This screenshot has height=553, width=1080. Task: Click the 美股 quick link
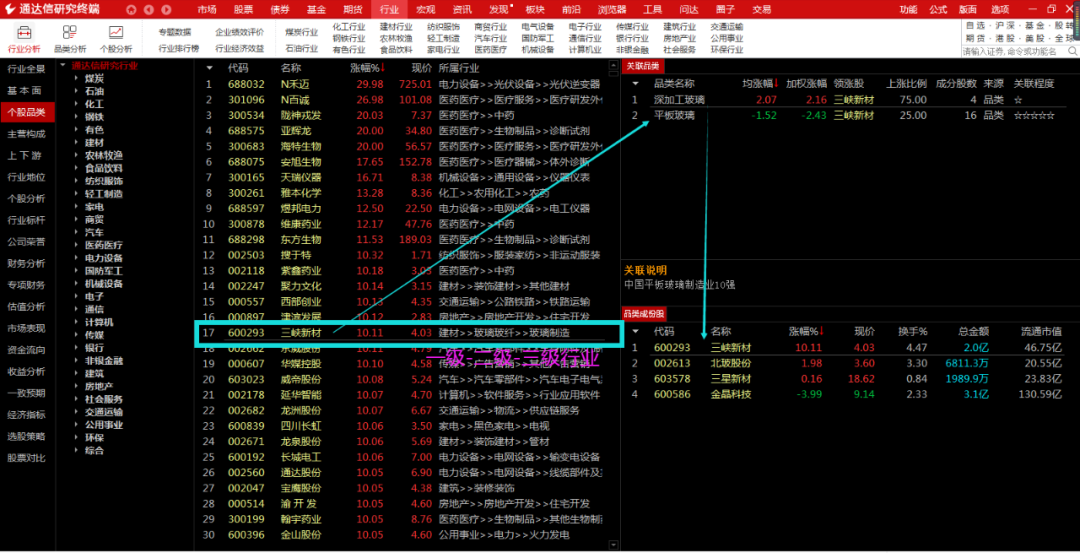pyautogui.click(x=1034, y=38)
